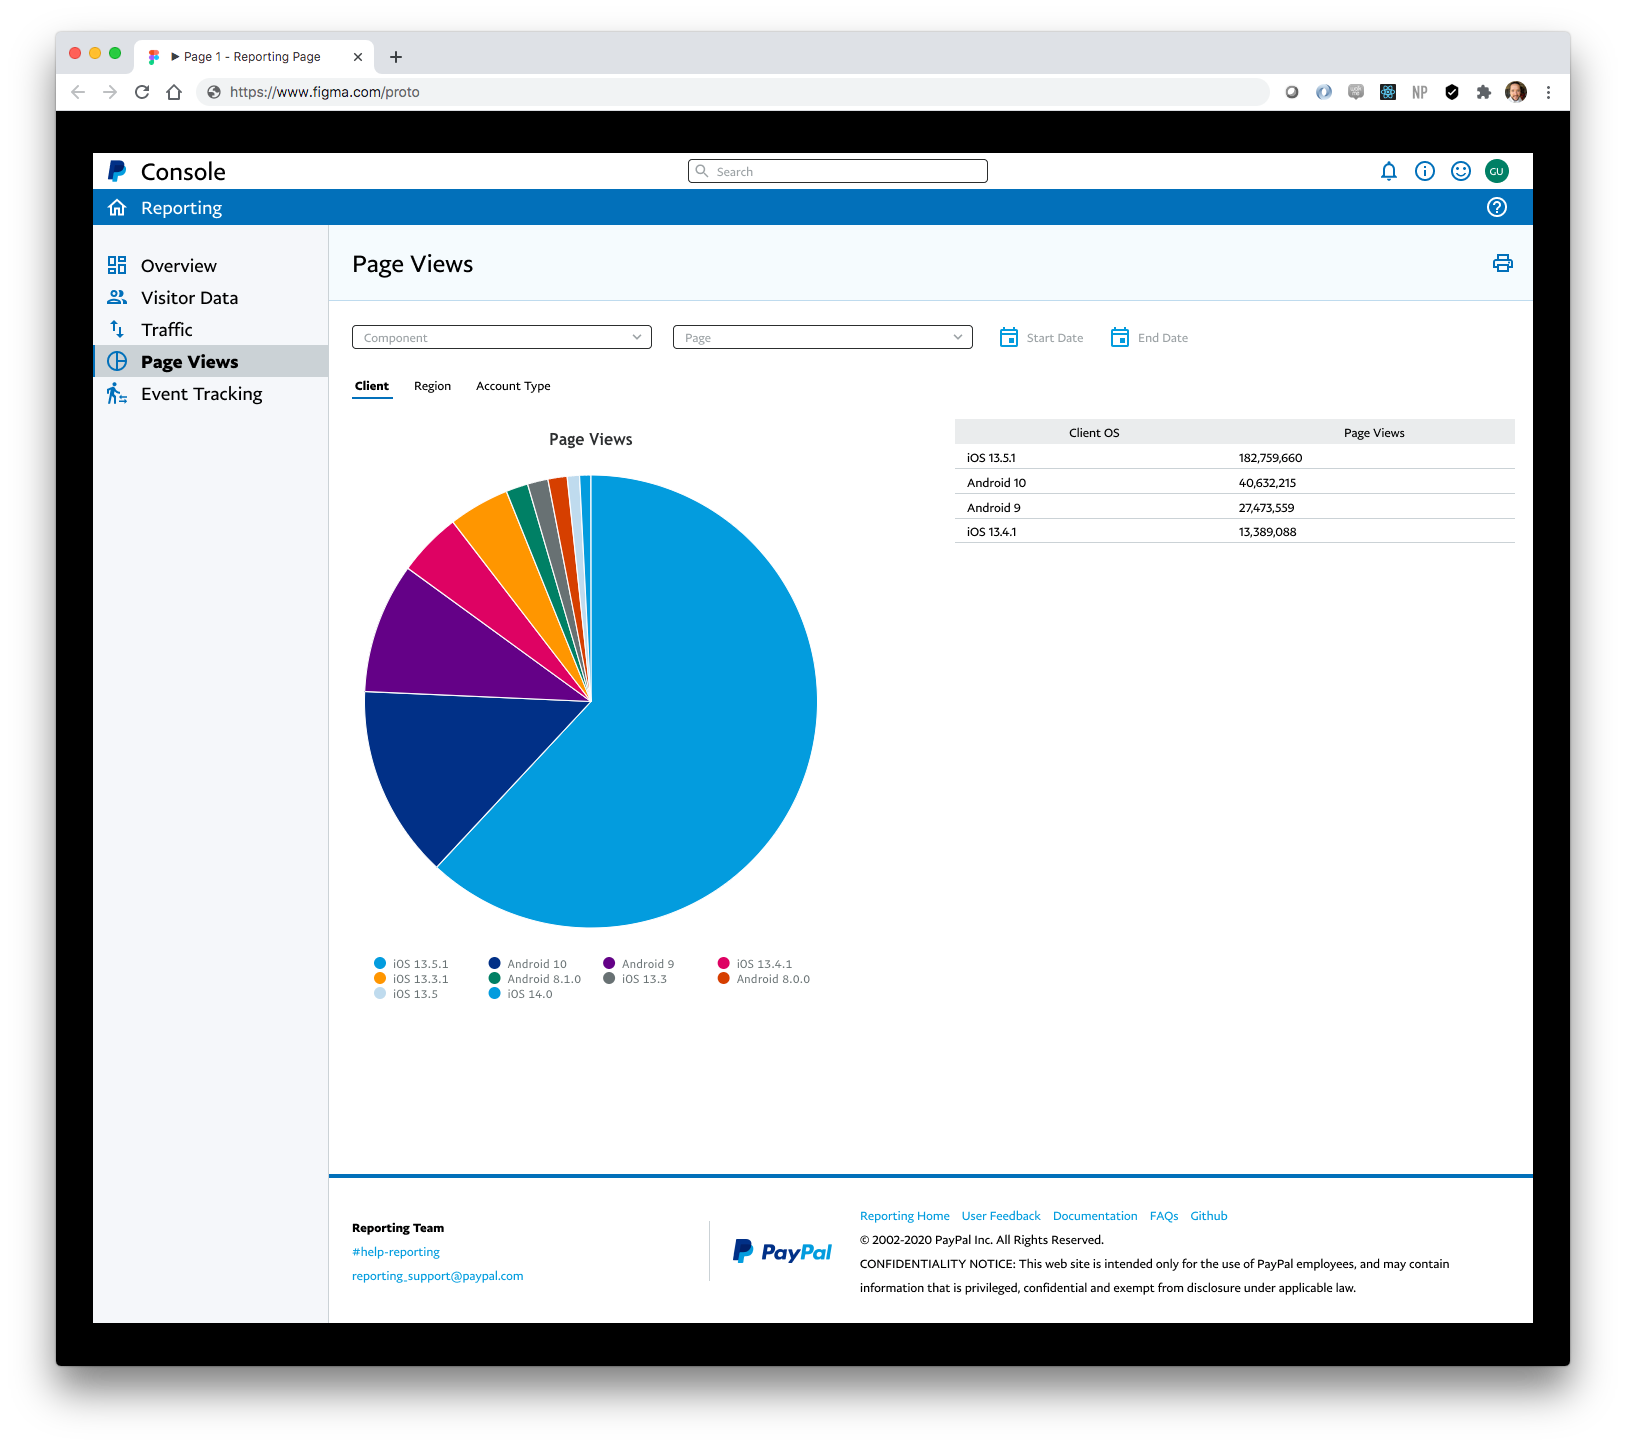Open feedback using the smiley icon
The width and height of the screenshot is (1626, 1446).
(1461, 171)
